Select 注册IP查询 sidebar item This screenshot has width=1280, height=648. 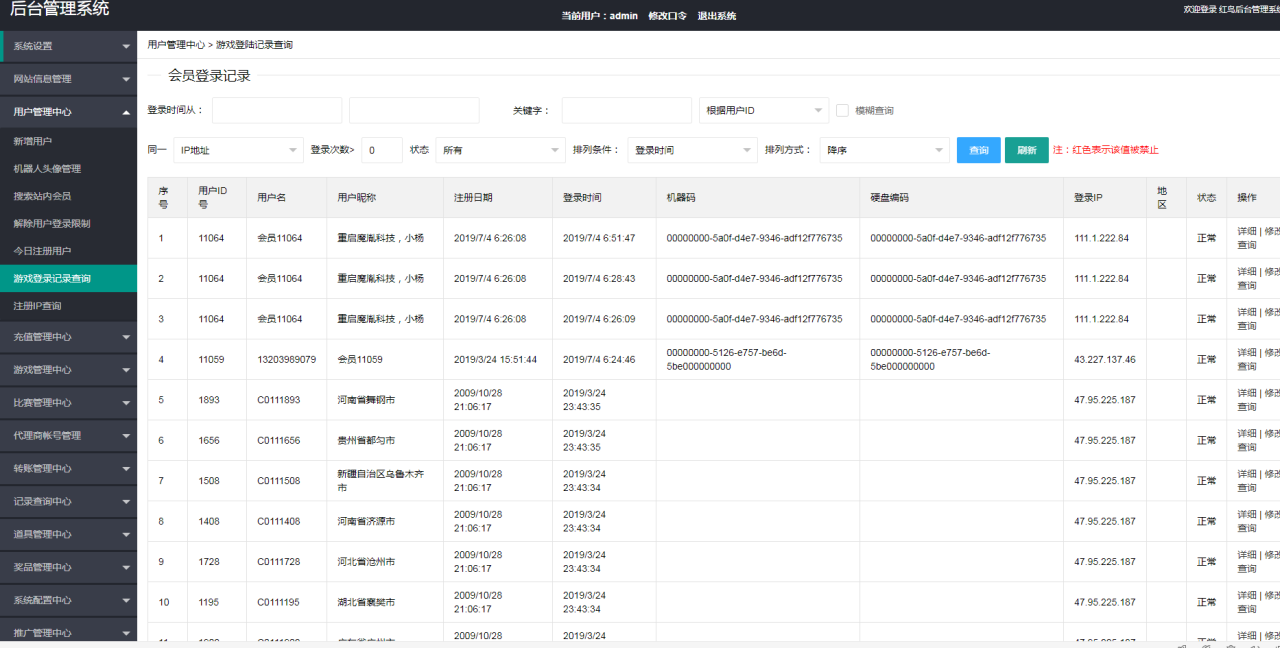(37, 306)
